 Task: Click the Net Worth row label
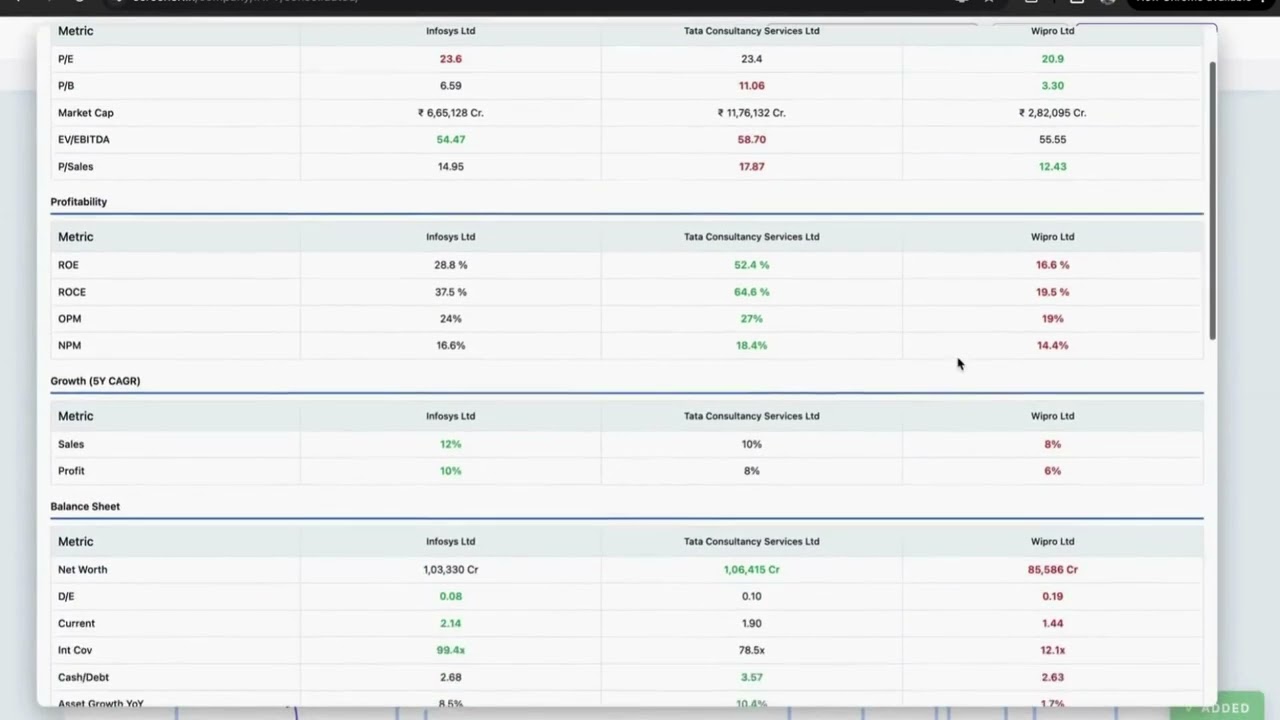pos(83,570)
